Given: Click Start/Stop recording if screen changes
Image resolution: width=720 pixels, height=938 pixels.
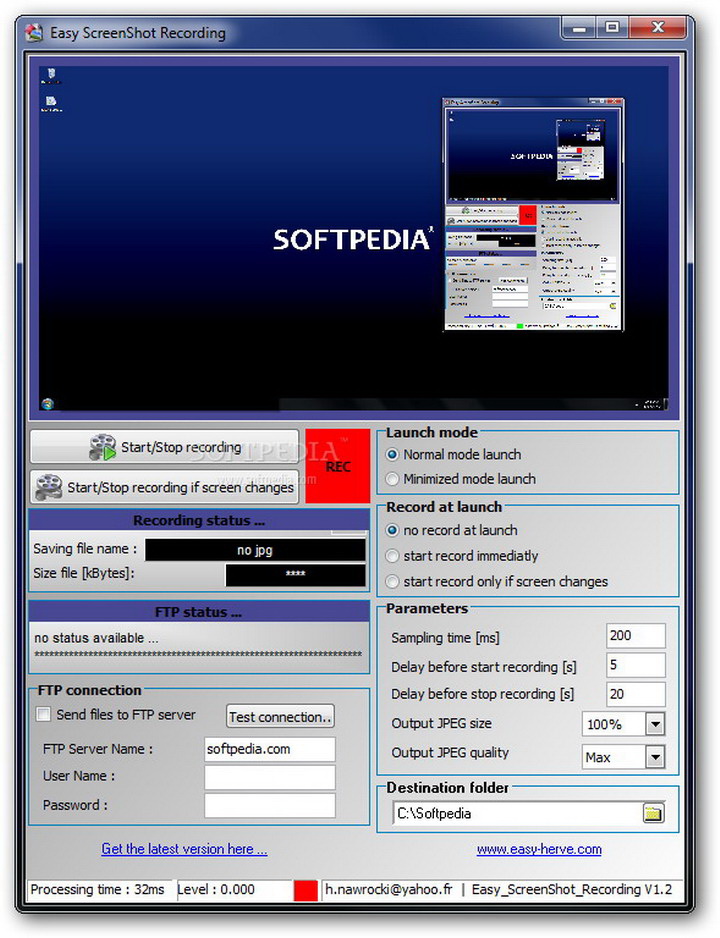Looking at the screenshot, I should [x=164, y=487].
